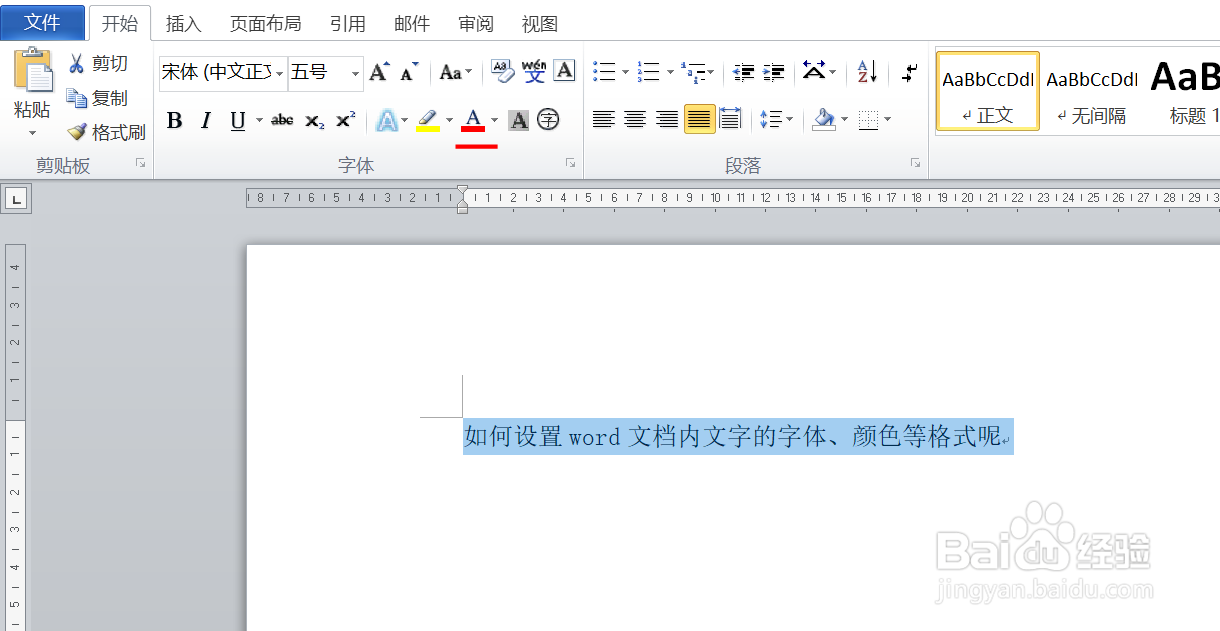The image size is (1220, 631).
Task: Apply paragraph shading paint bucket icon
Action: tap(824, 120)
